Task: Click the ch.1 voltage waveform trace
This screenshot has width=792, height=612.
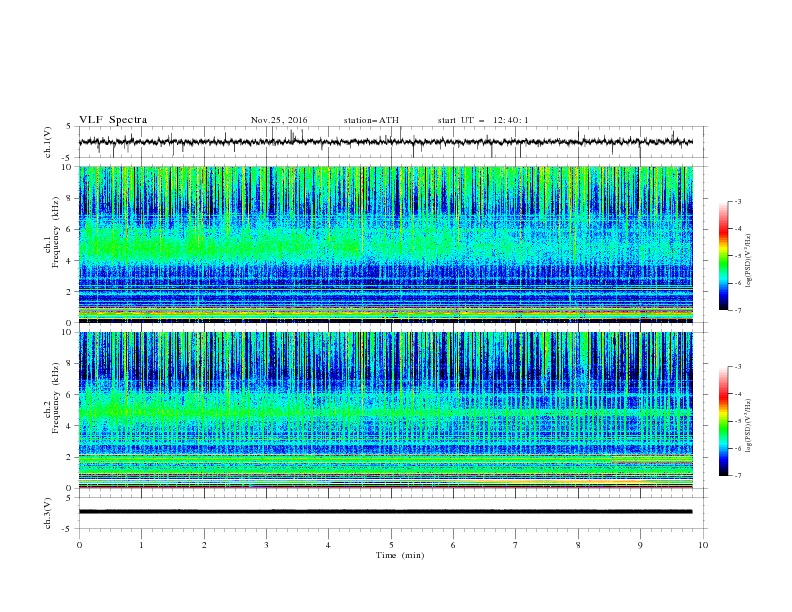Action: 386,142
